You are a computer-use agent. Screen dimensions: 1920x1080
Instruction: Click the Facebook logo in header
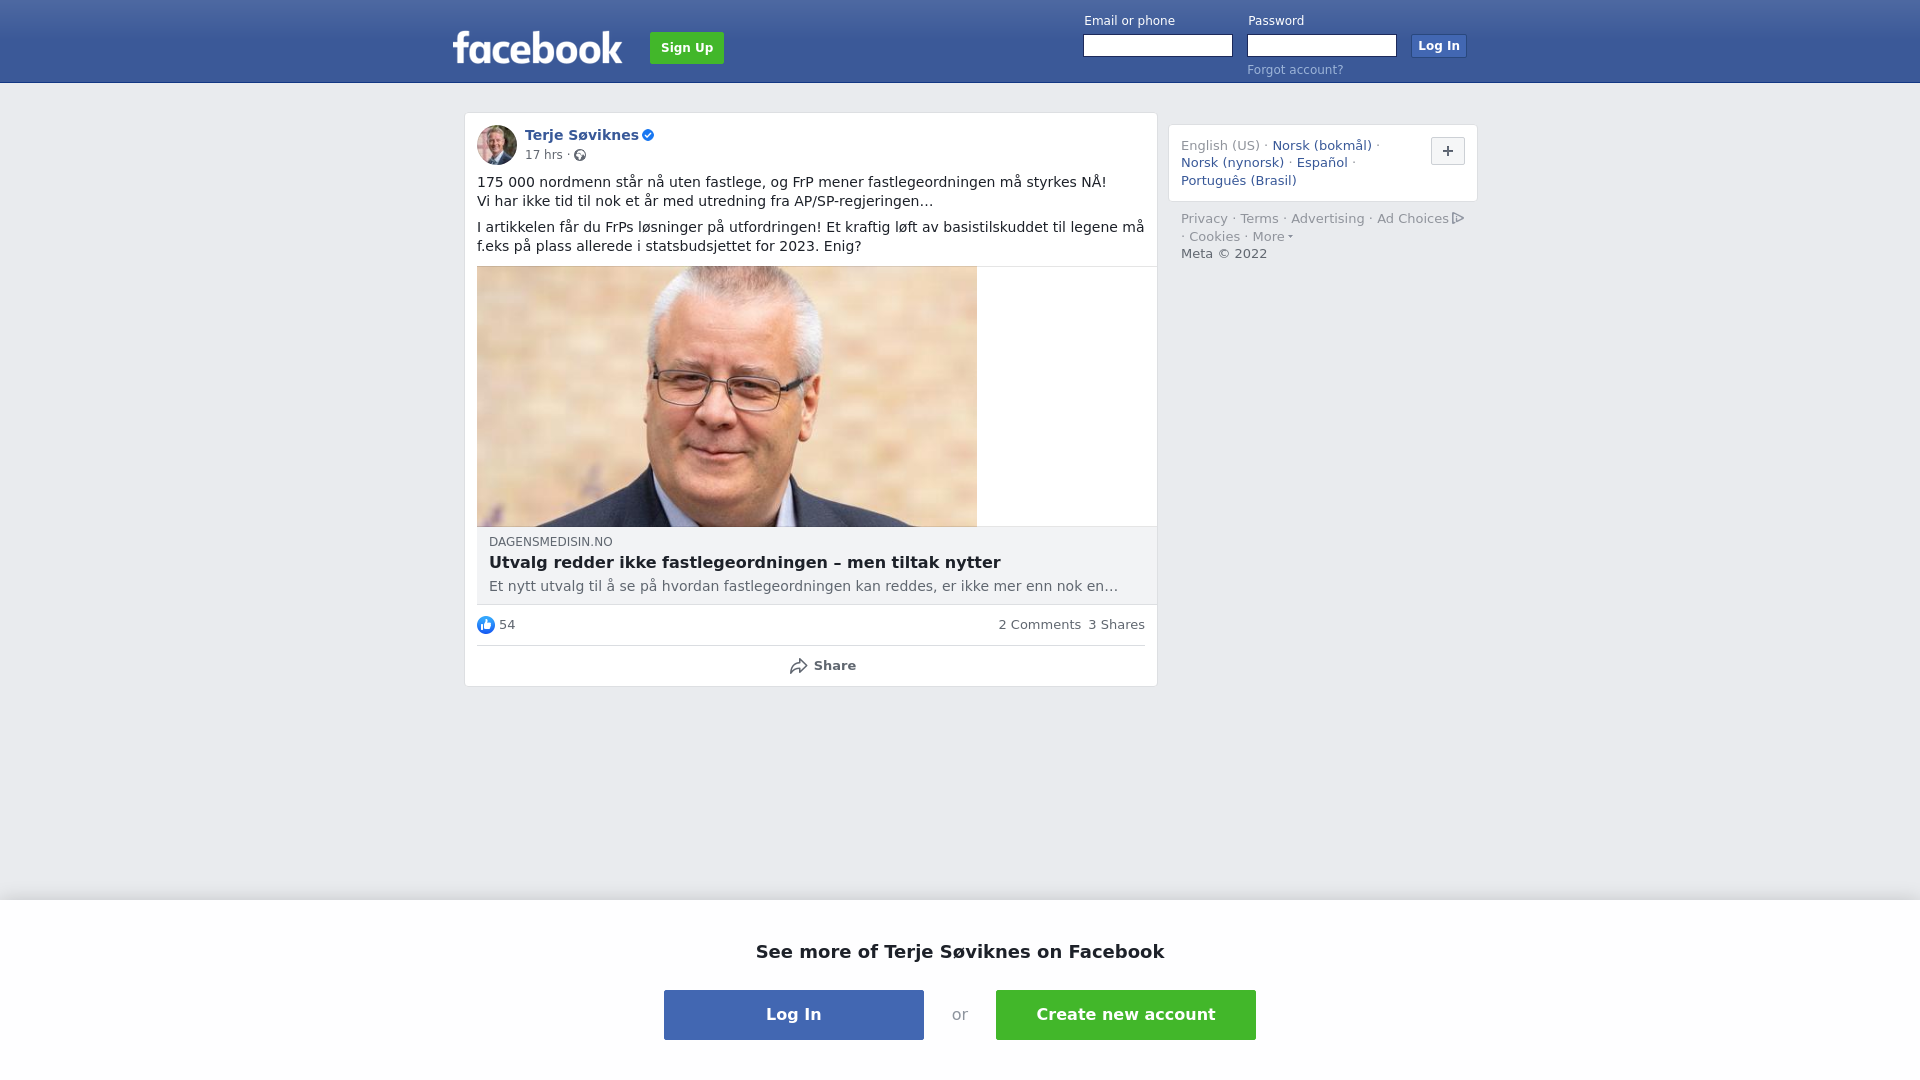coord(537,47)
